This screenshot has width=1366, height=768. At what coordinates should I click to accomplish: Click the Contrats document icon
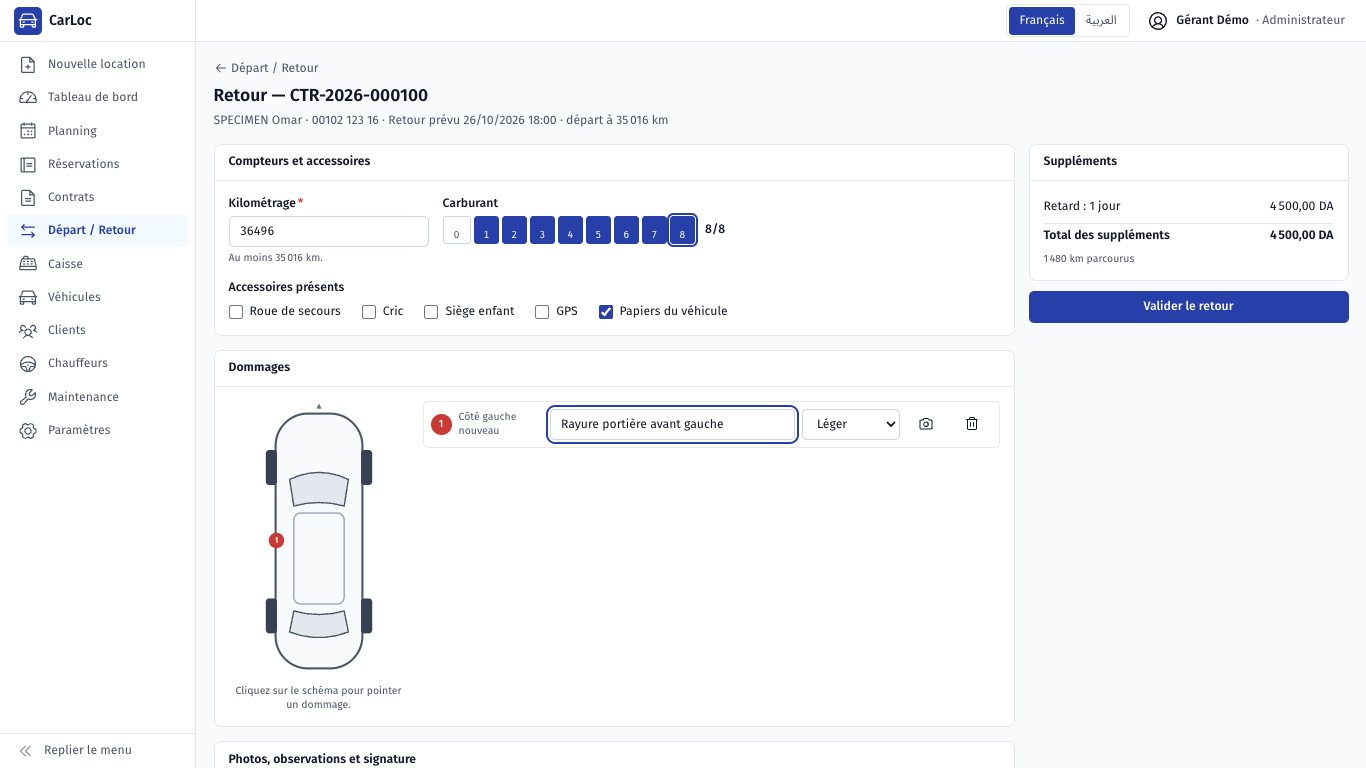click(x=28, y=197)
